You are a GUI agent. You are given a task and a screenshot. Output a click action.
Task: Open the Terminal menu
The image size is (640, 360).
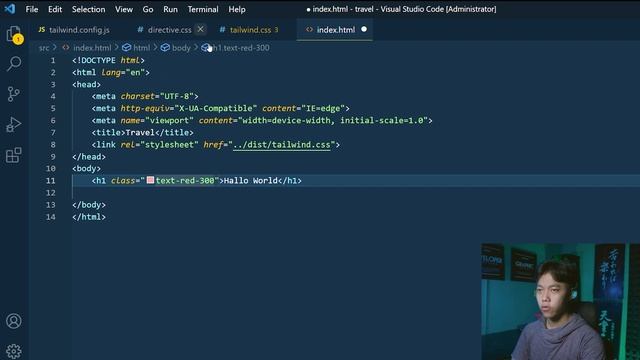point(203,9)
